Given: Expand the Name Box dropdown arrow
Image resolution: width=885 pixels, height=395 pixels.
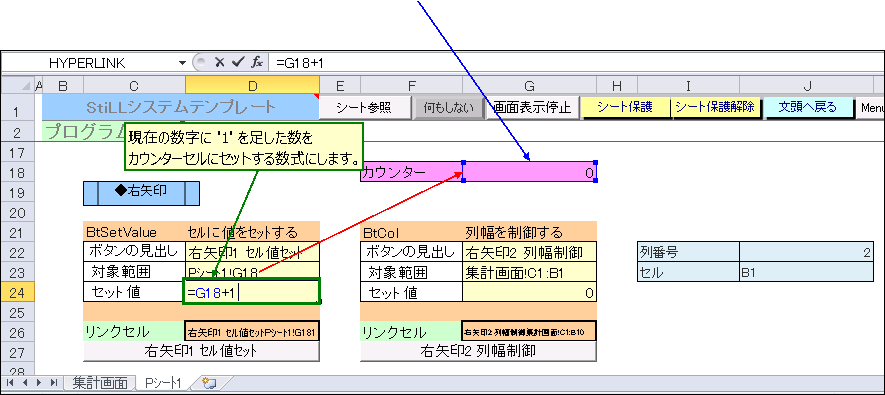Looking at the screenshot, I should click(x=182, y=62).
